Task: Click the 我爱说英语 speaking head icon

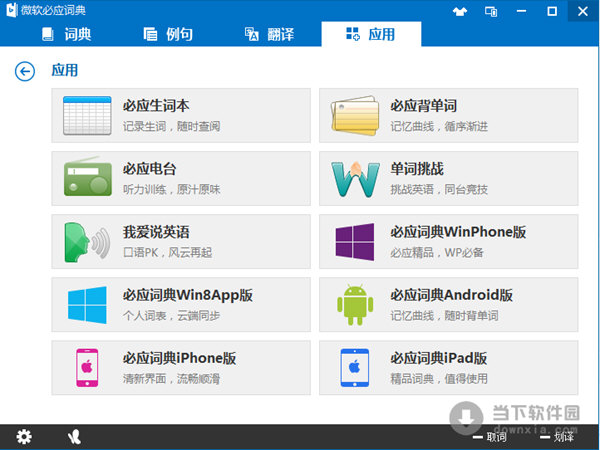Action: pos(88,242)
